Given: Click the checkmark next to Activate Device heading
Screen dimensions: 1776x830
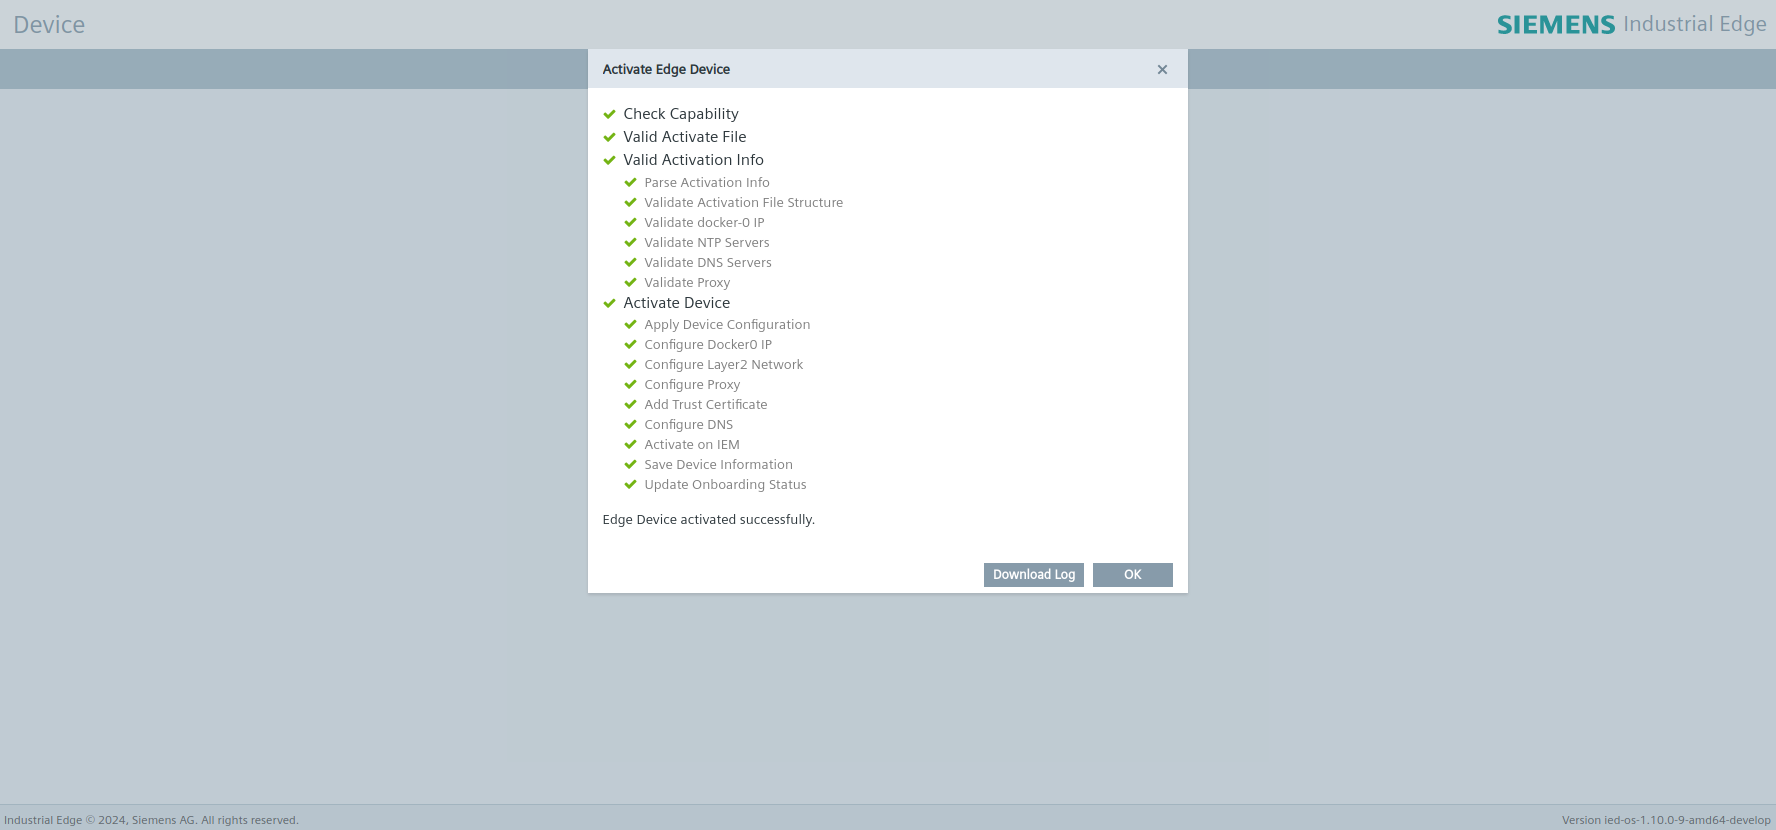Looking at the screenshot, I should 609,303.
